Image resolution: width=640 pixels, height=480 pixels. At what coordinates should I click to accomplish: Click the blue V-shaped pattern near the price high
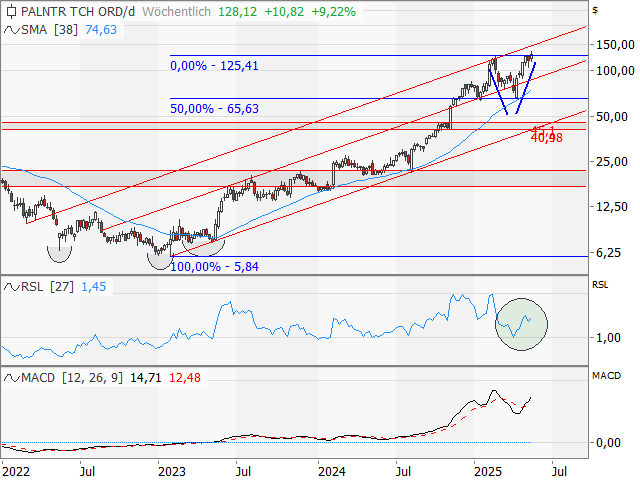coord(512,87)
